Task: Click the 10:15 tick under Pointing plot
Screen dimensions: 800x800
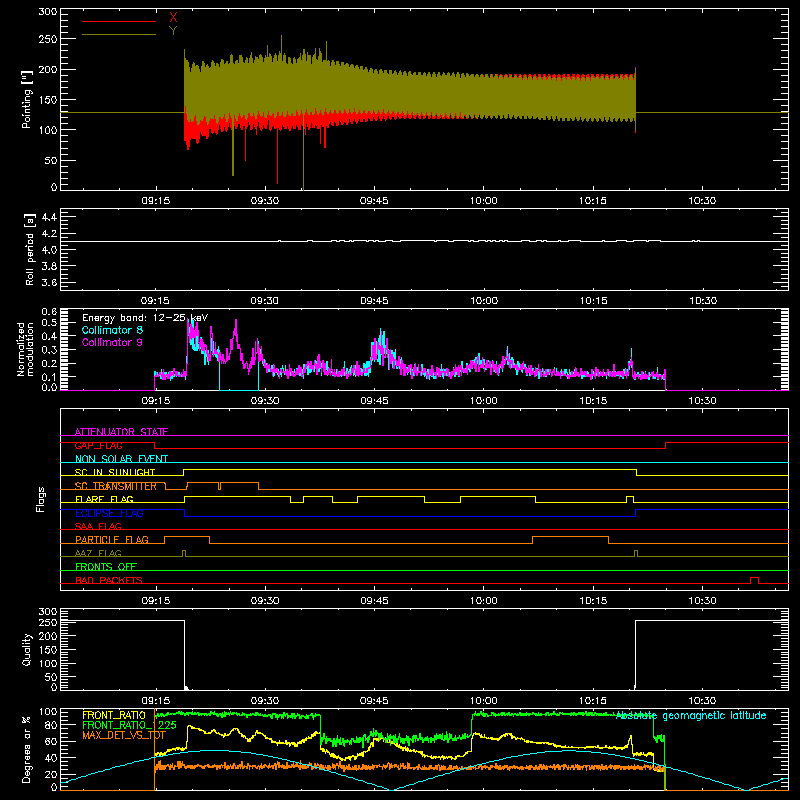Action: click(x=593, y=201)
